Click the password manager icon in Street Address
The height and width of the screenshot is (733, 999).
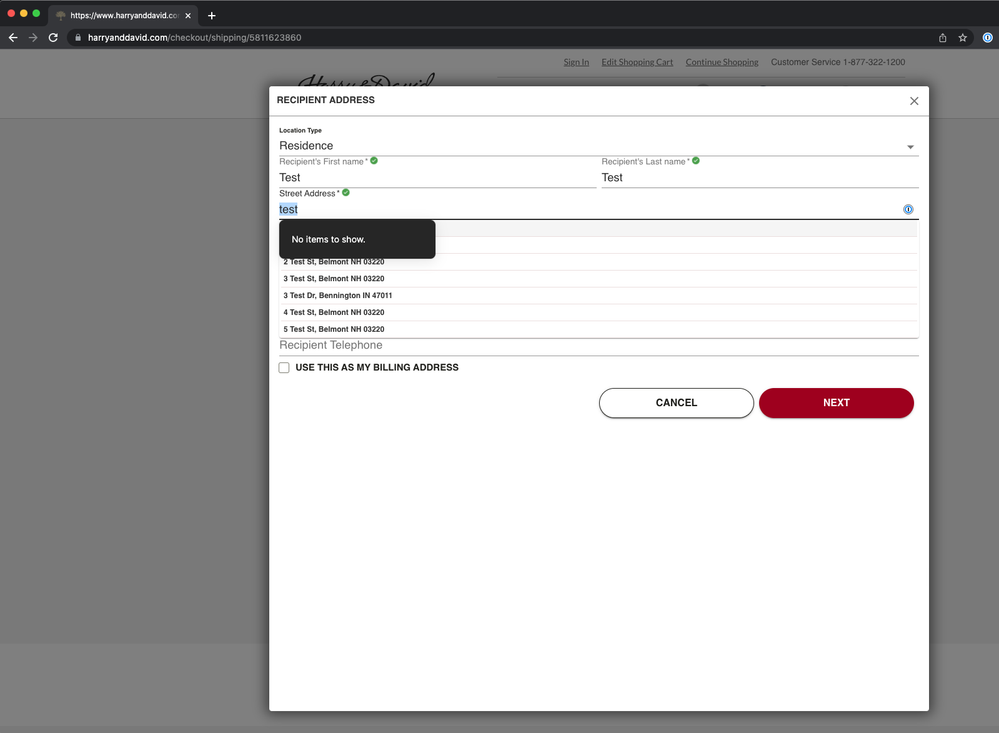(x=908, y=210)
